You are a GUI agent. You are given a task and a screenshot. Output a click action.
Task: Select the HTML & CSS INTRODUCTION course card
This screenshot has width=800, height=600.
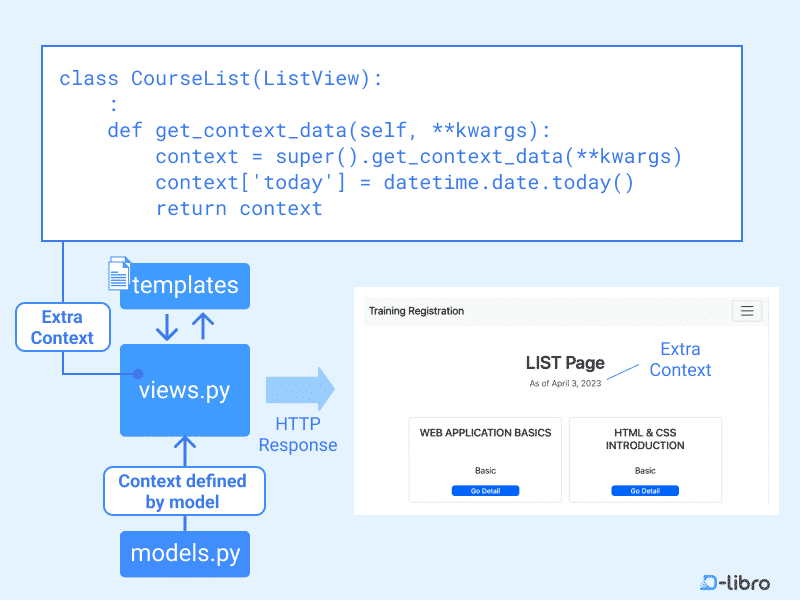(x=645, y=460)
